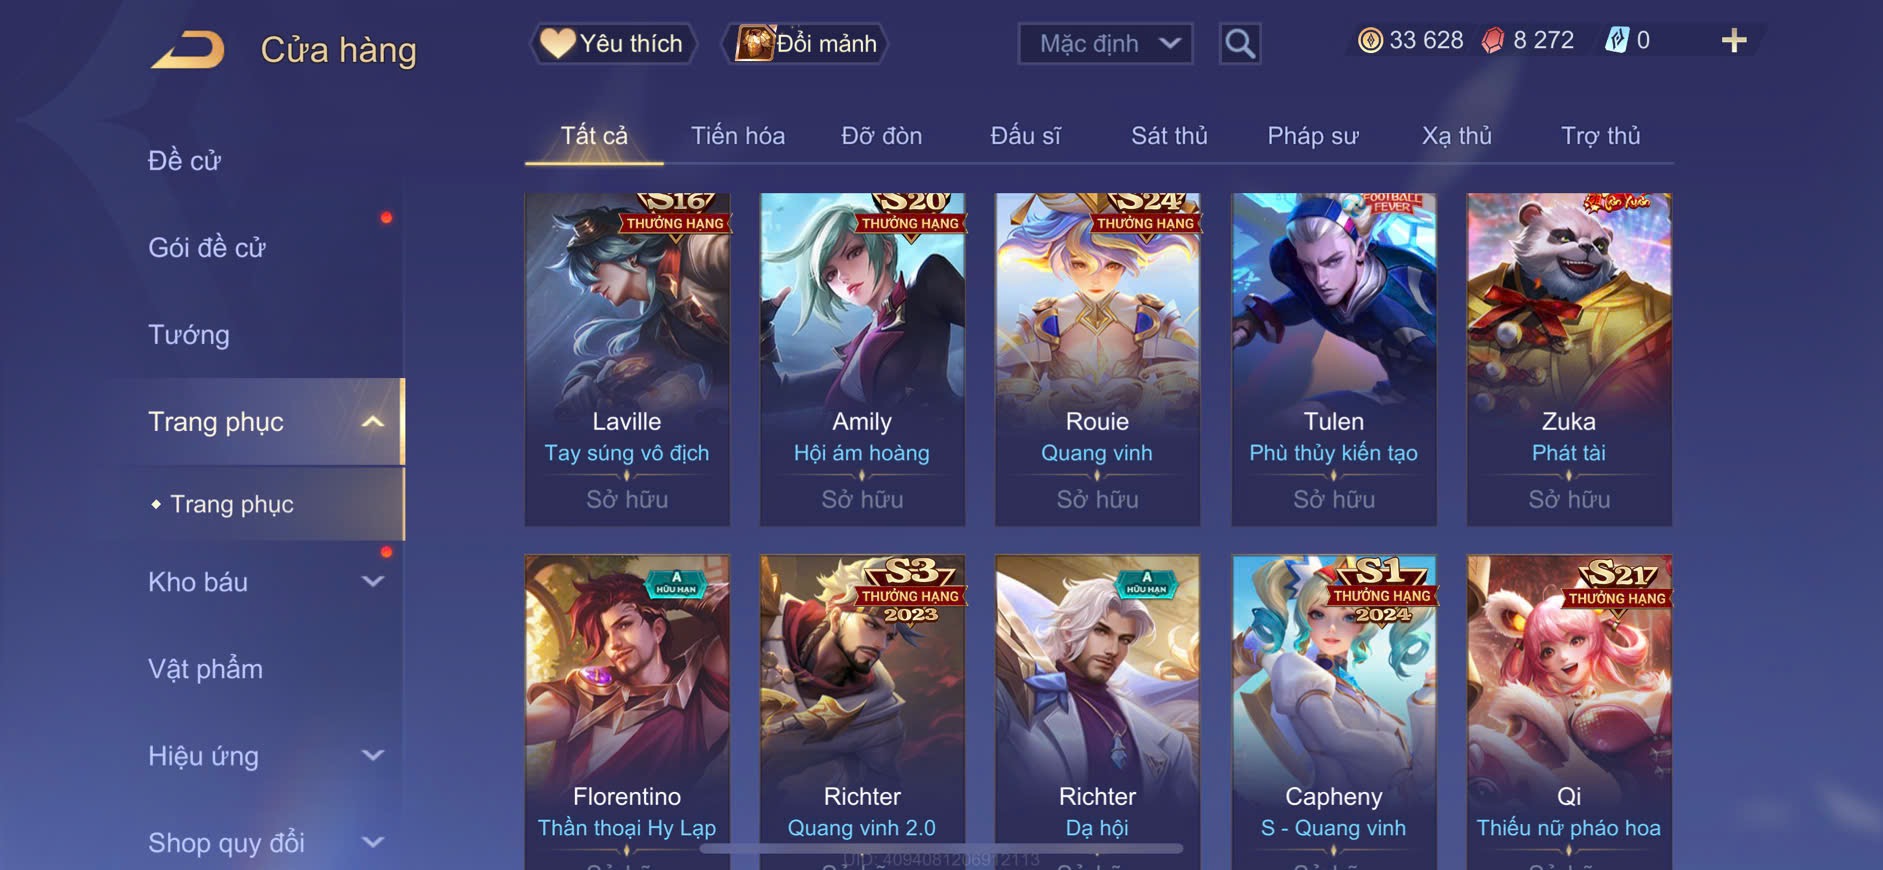1883x870 pixels.
Task: Expand Shop quy đổi section
Action: tap(373, 843)
